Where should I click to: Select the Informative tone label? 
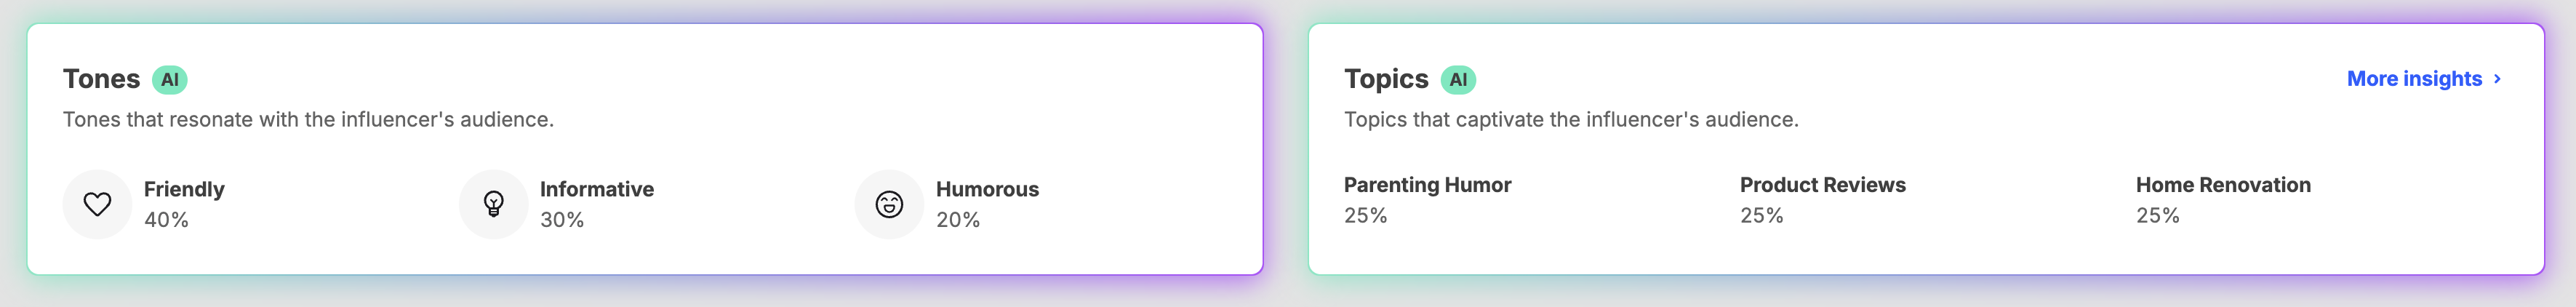597,189
